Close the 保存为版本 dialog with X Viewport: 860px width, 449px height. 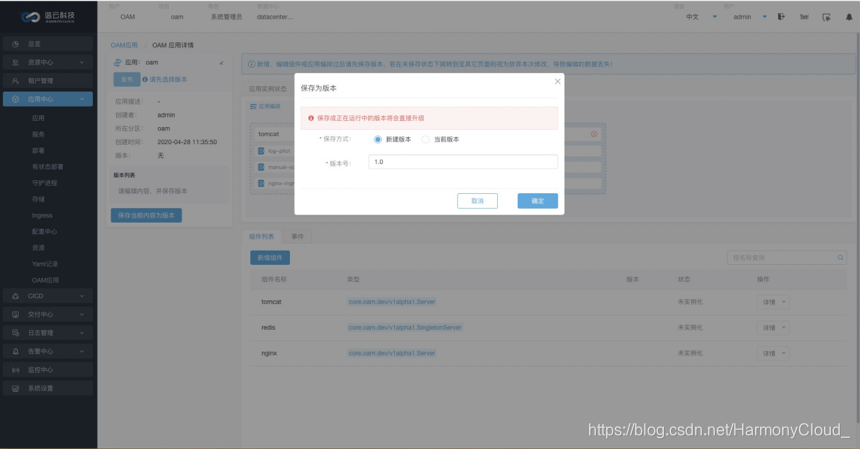(557, 81)
